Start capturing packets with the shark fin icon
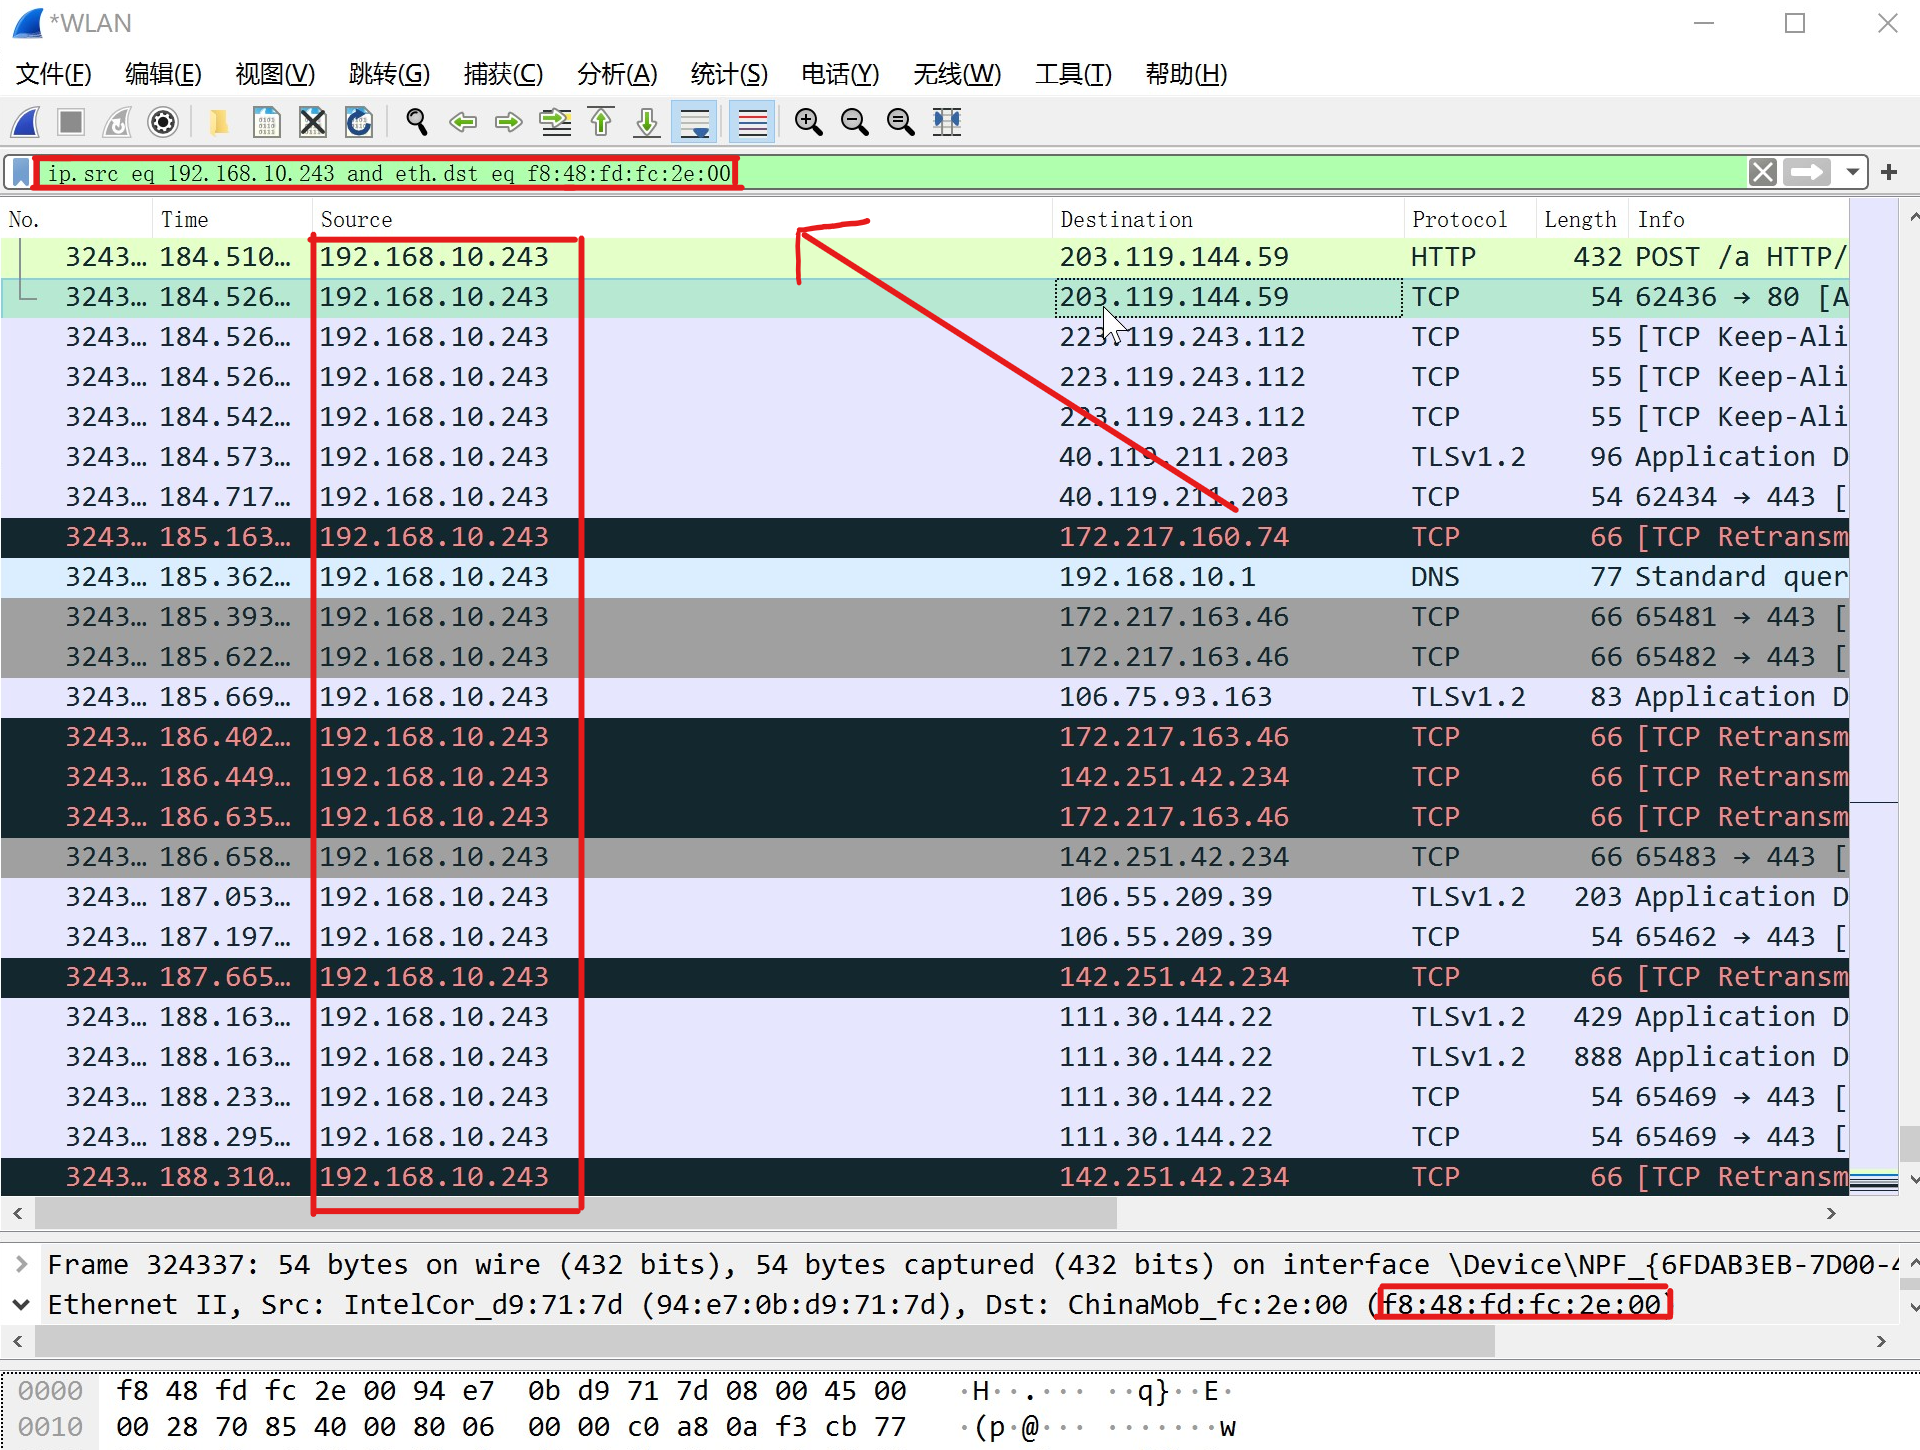This screenshot has width=1920, height=1450. point(26,122)
